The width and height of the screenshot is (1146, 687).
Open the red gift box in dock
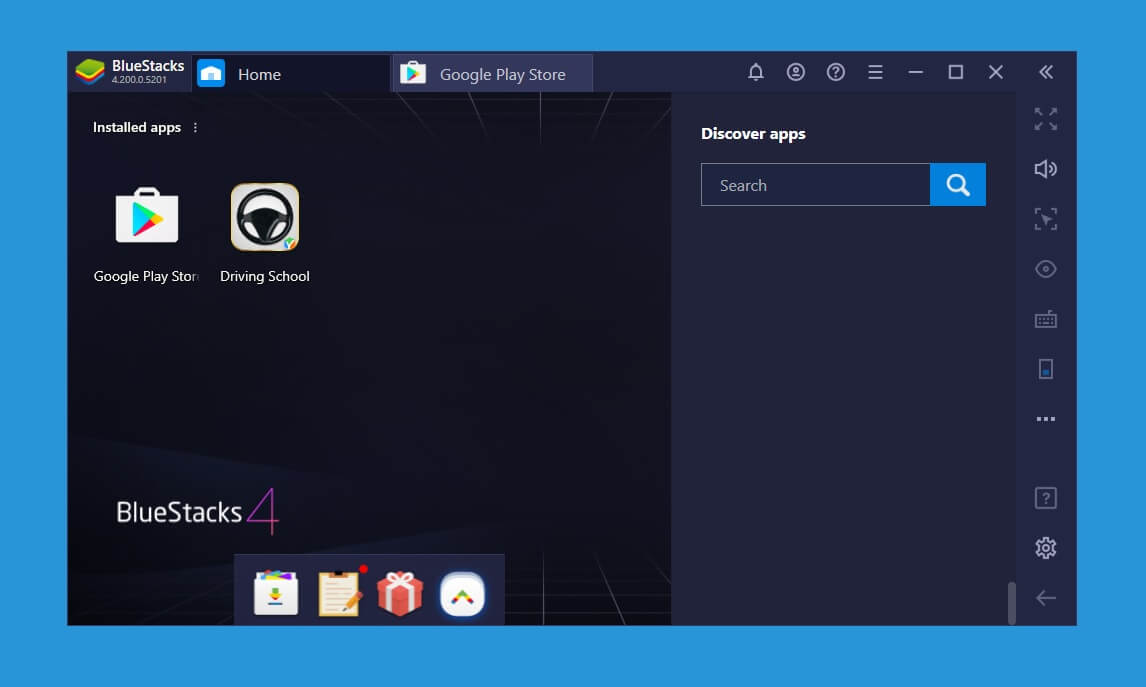(x=400, y=593)
